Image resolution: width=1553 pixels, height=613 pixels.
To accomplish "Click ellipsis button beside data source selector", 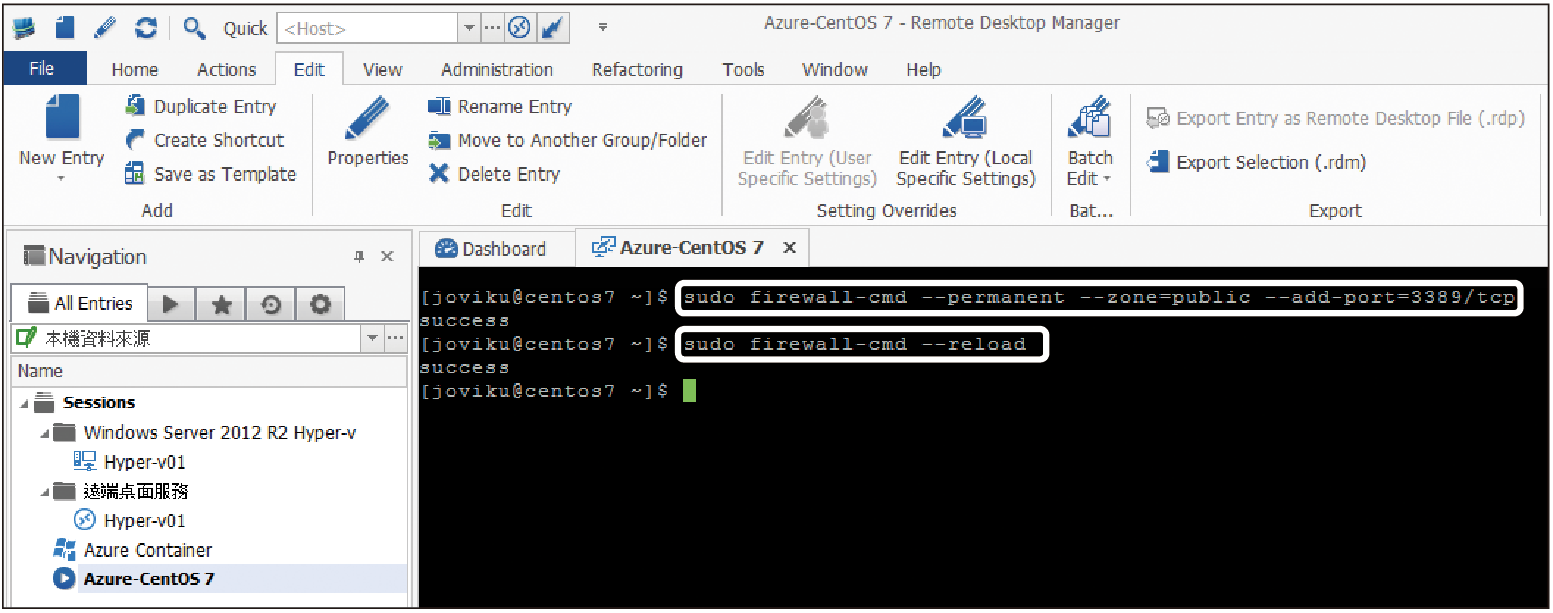I will coord(396,338).
